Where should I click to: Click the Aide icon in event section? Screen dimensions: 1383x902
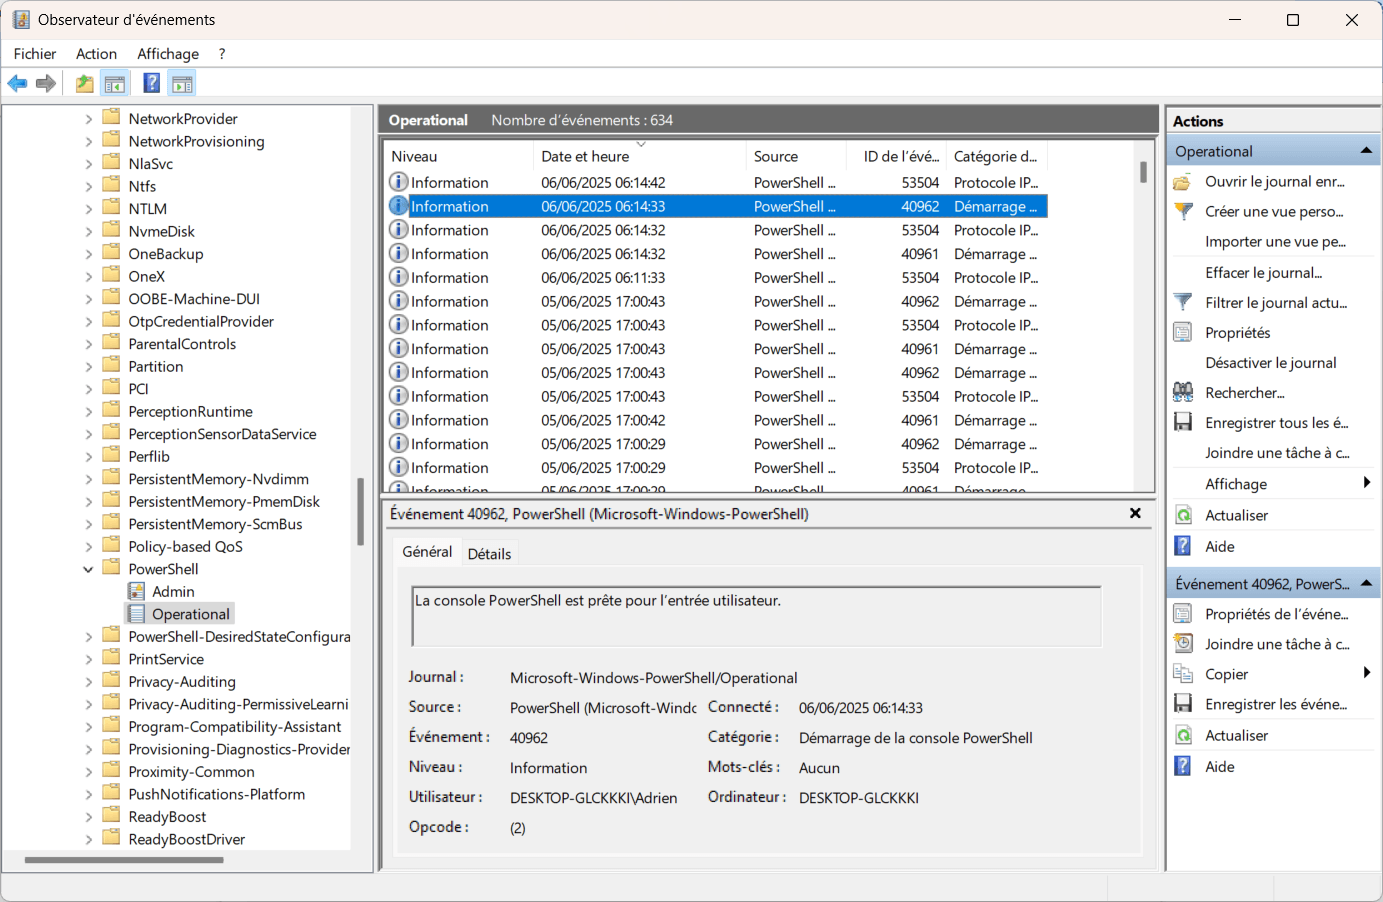click(1183, 766)
